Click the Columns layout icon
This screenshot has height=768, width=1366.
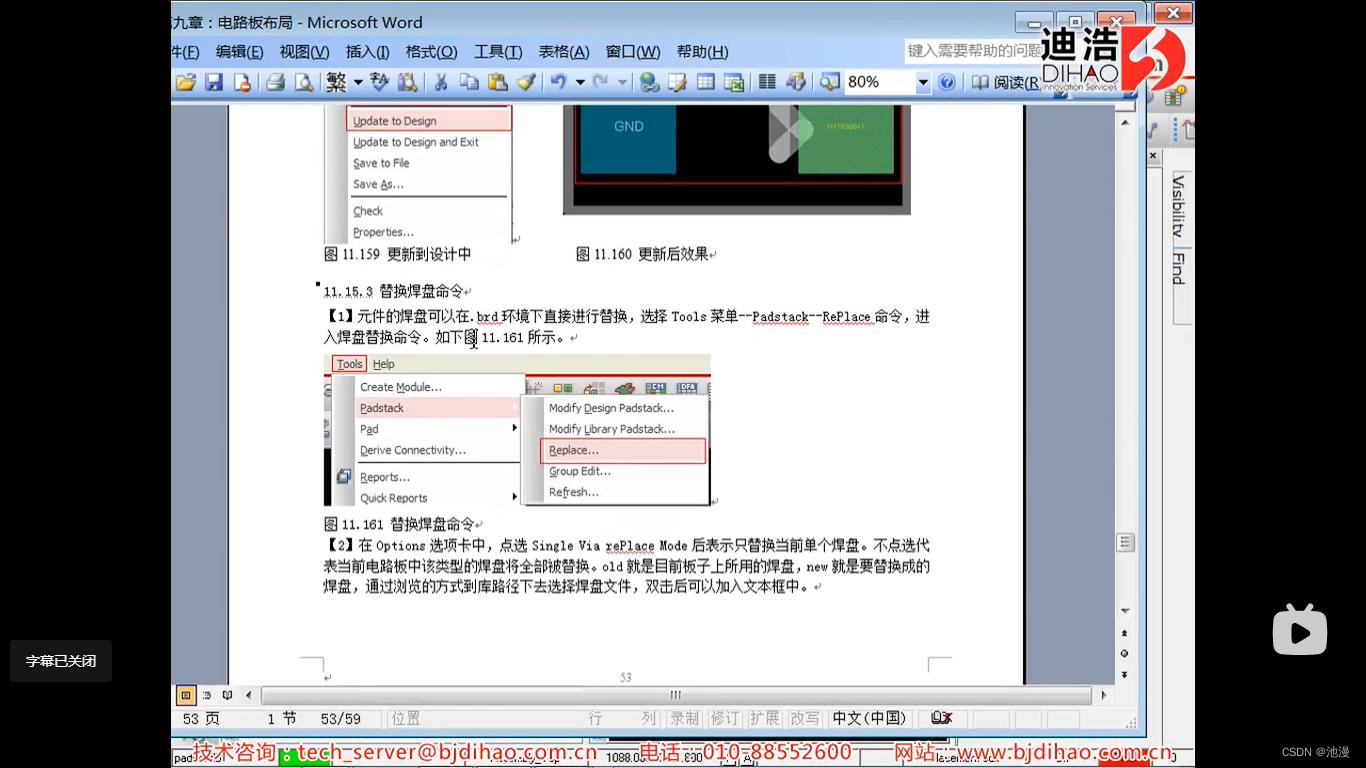click(x=767, y=82)
